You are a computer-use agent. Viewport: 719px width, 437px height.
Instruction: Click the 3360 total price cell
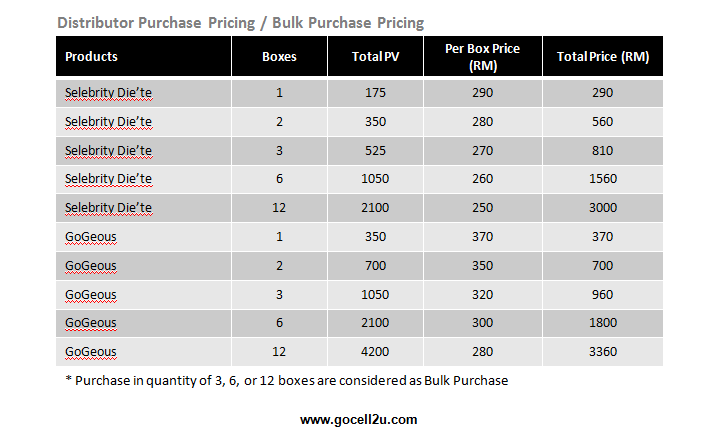point(603,352)
